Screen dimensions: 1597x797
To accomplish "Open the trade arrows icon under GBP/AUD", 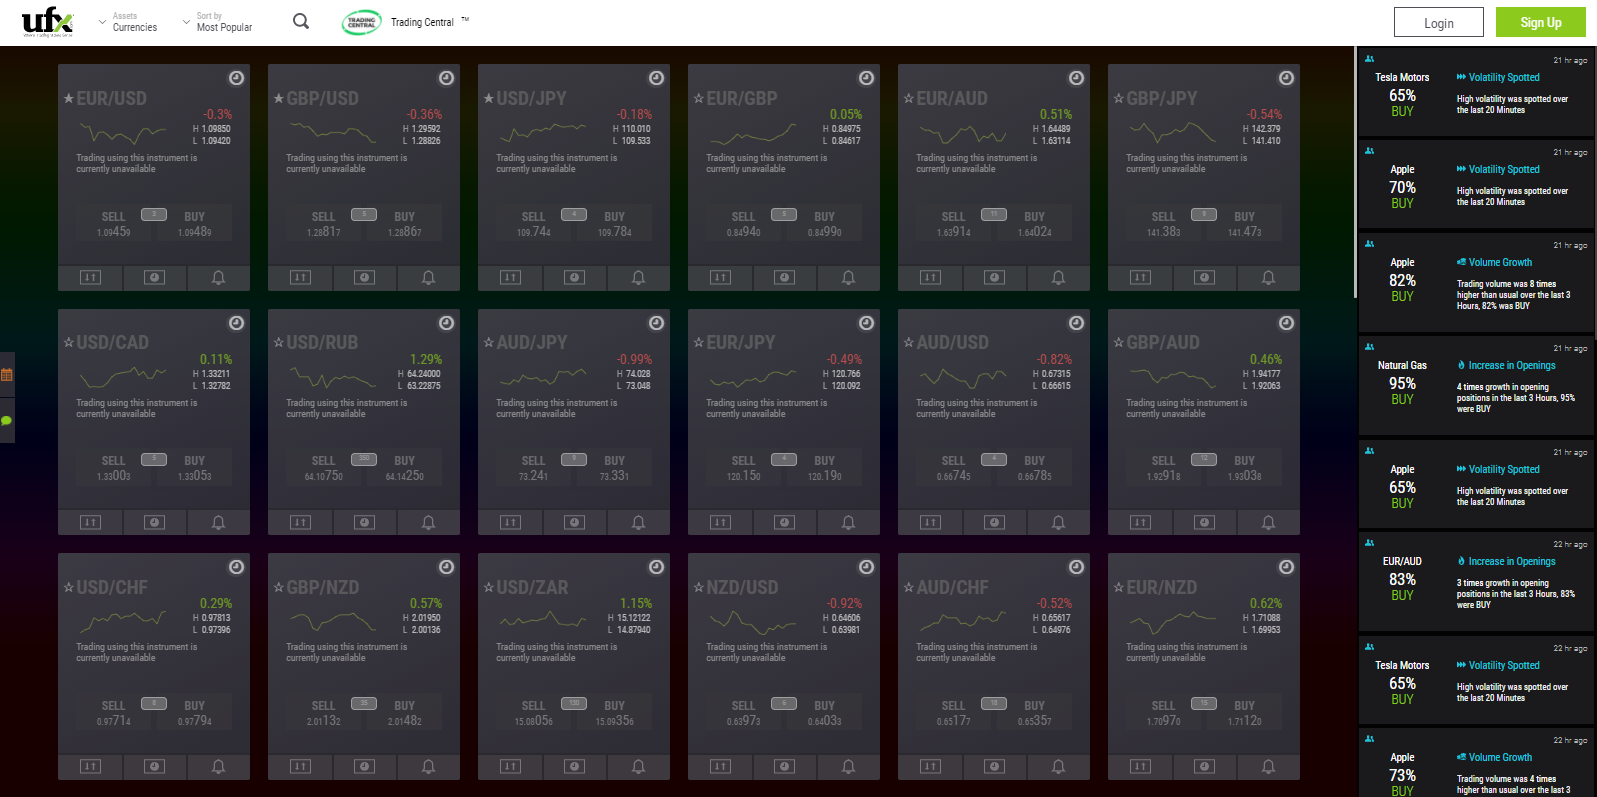I will tap(1140, 522).
